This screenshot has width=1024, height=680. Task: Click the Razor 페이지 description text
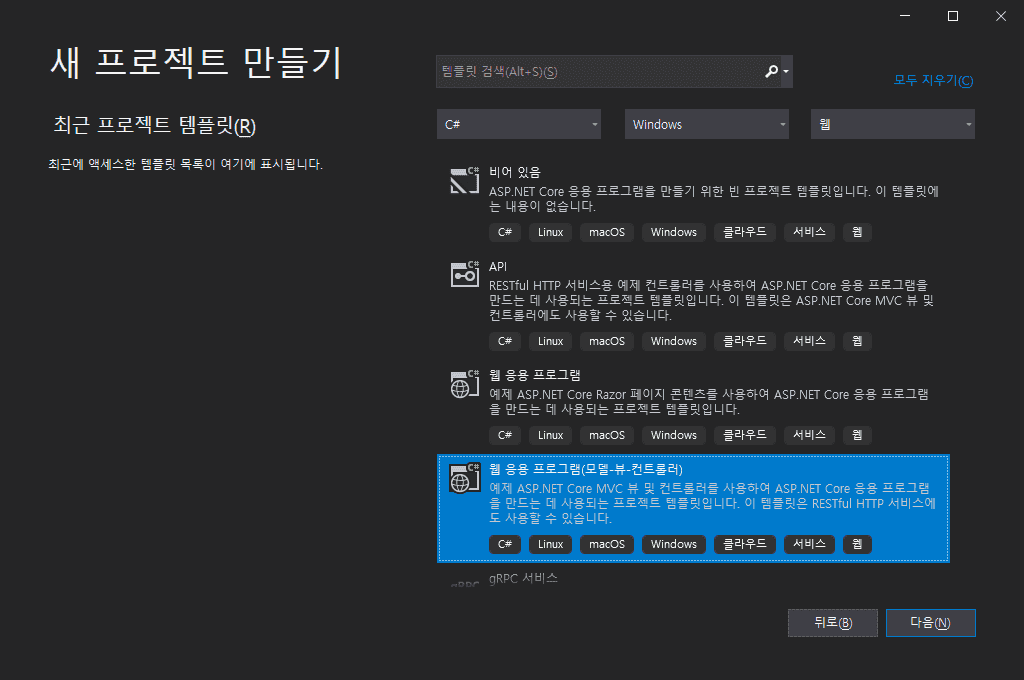point(709,402)
